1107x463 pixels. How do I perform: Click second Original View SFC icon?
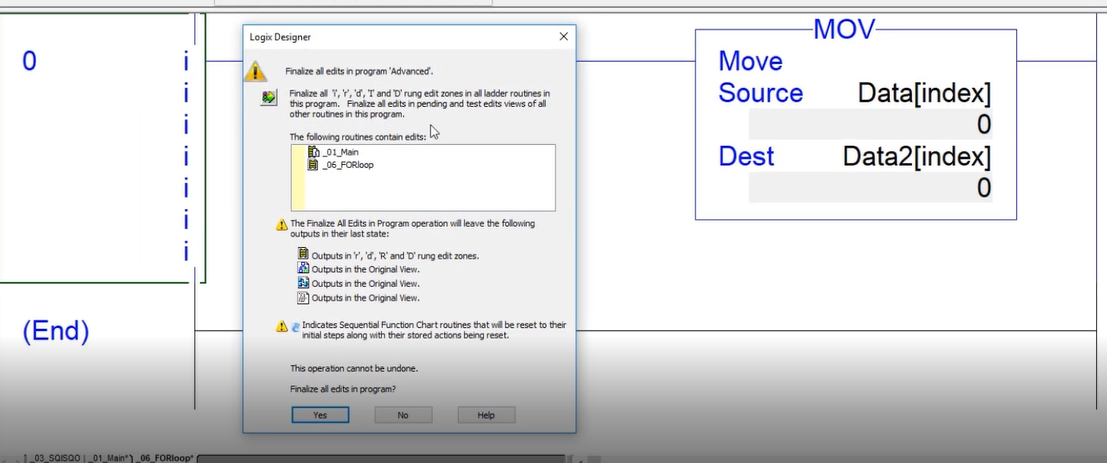pyautogui.click(x=304, y=282)
